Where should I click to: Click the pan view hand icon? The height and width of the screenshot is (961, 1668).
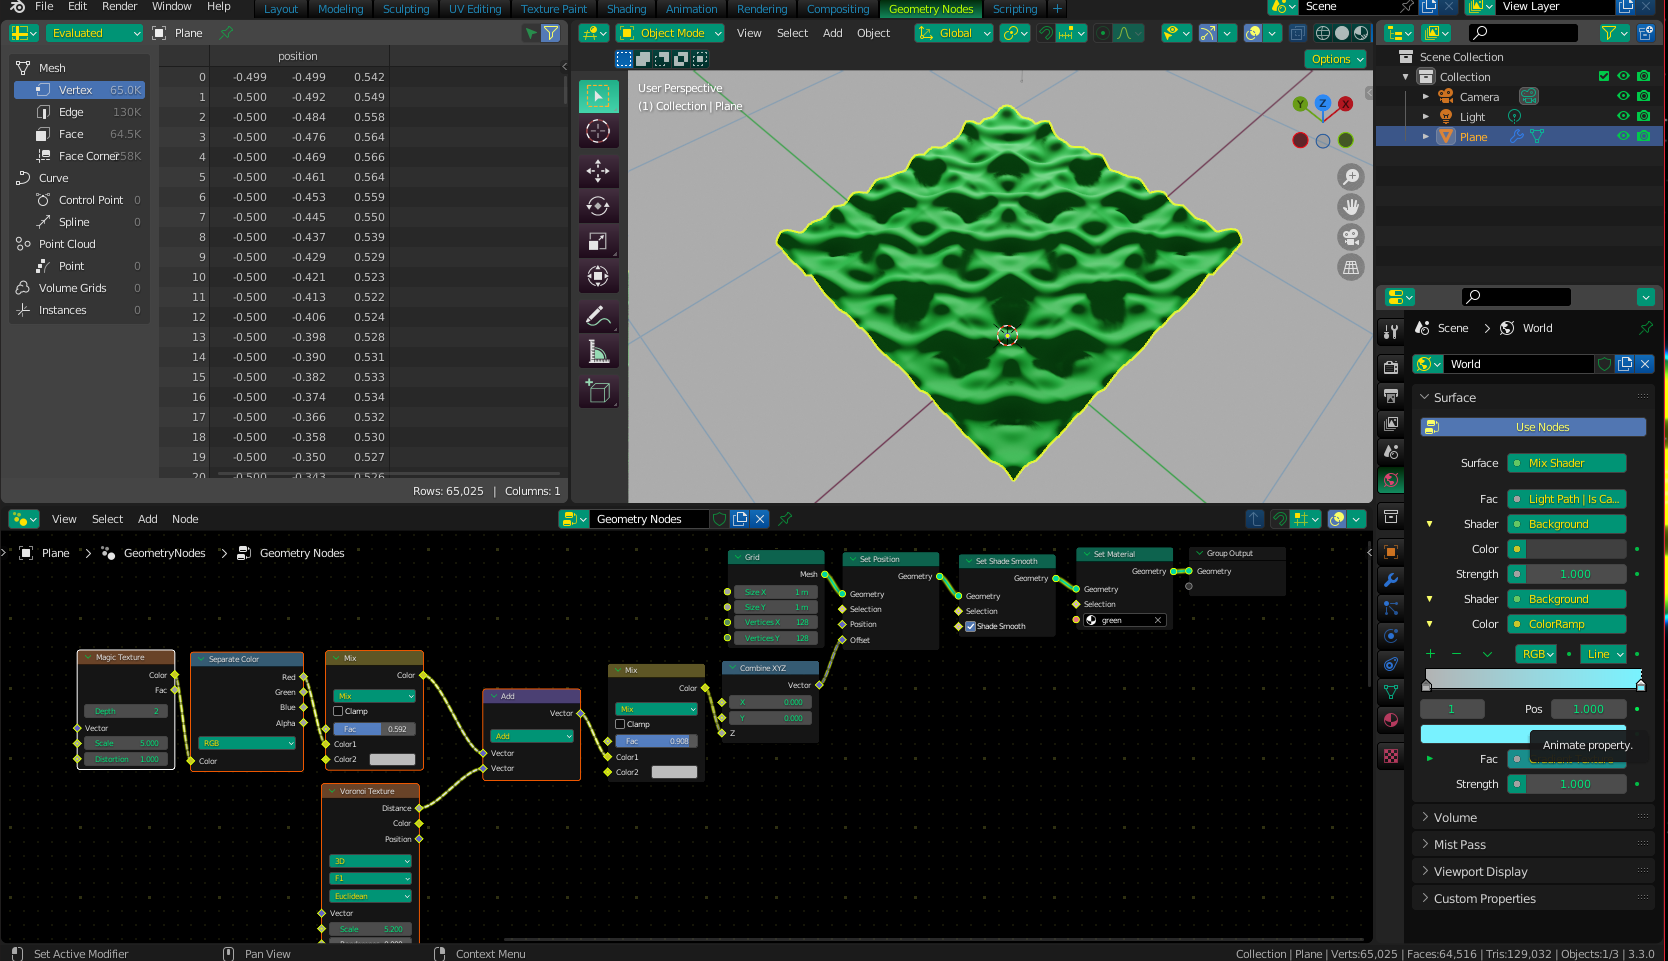[x=1351, y=207]
